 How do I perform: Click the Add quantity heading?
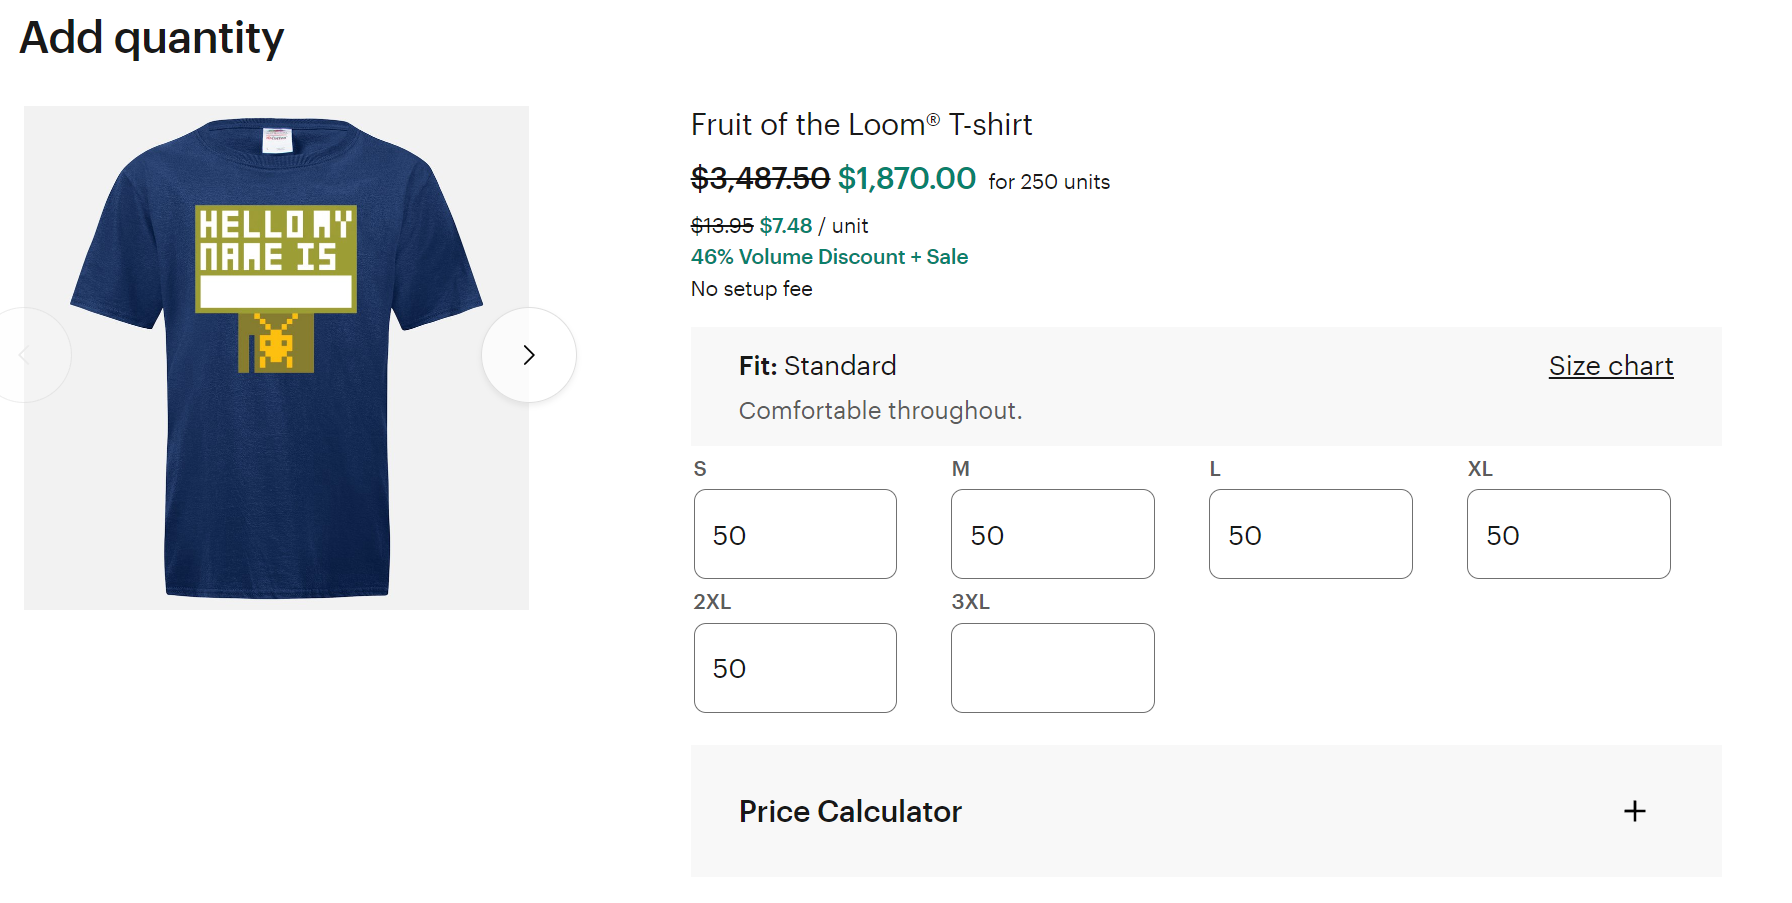(152, 38)
